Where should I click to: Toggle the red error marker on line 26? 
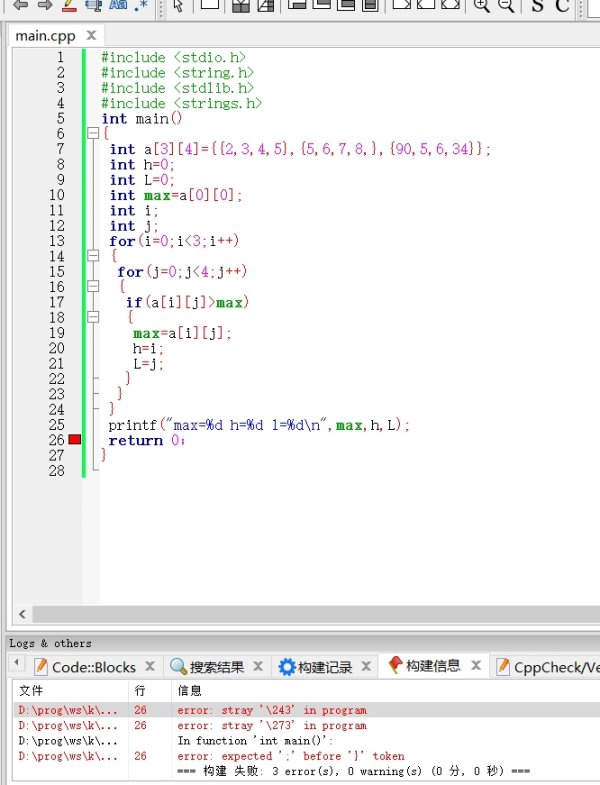click(75, 440)
